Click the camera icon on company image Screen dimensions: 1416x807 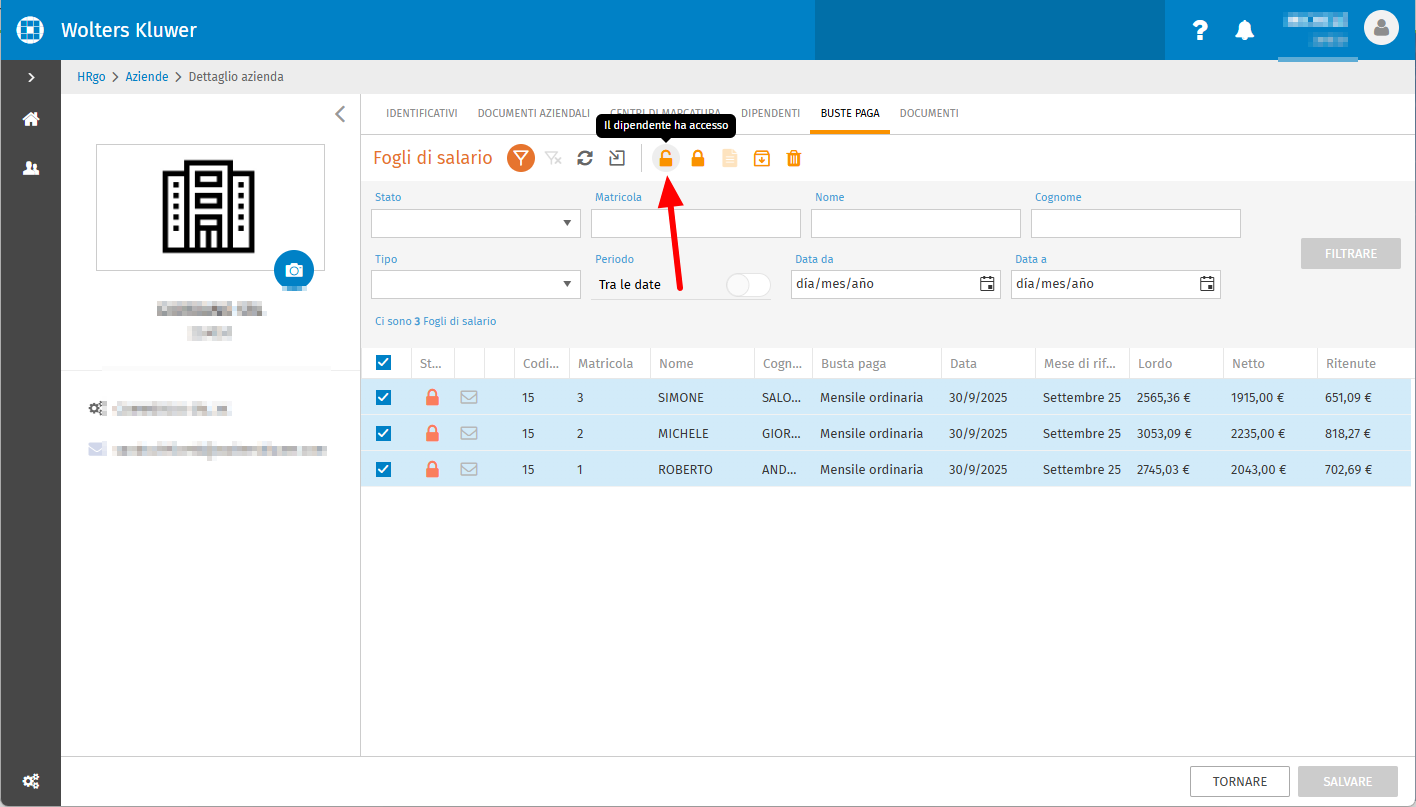tap(294, 270)
